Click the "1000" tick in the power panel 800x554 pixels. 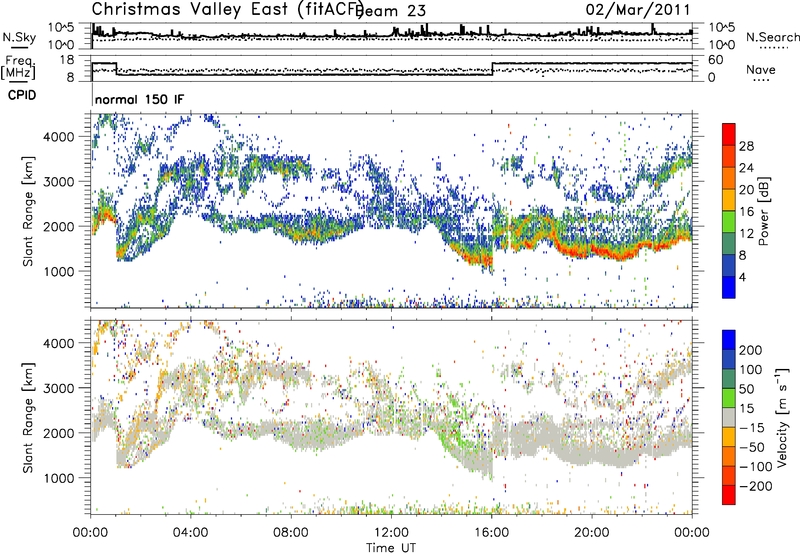pyautogui.click(x=59, y=271)
